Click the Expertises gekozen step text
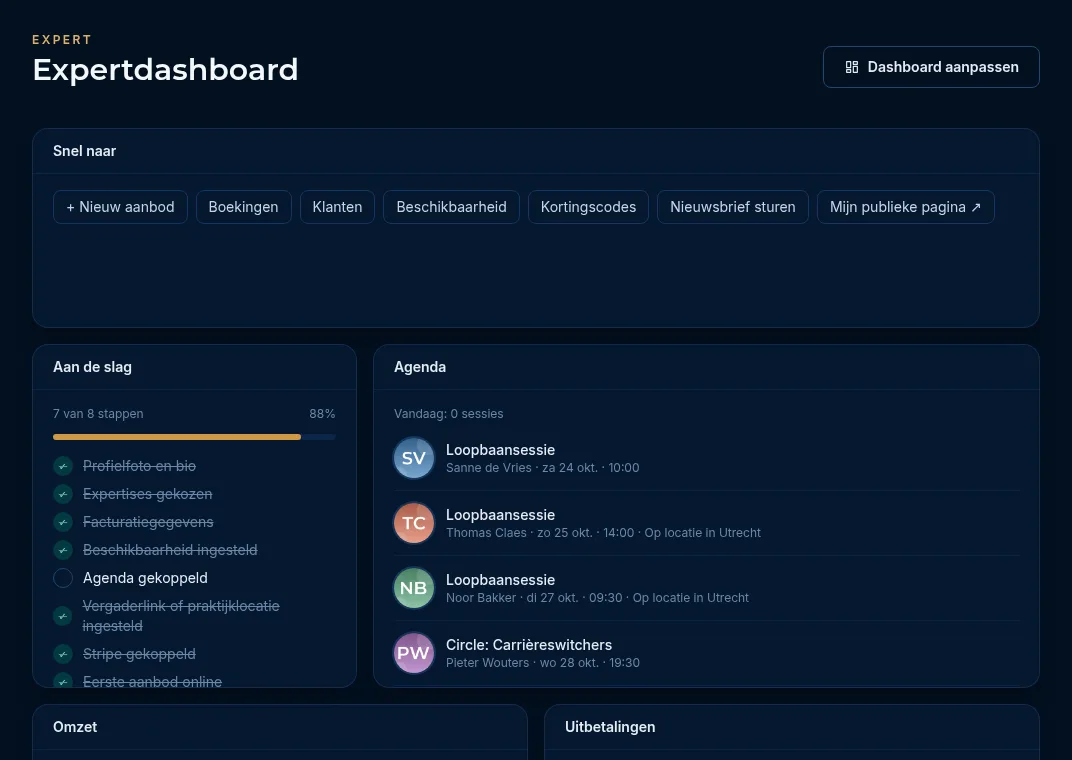Image resolution: width=1072 pixels, height=760 pixels. coord(147,494)
